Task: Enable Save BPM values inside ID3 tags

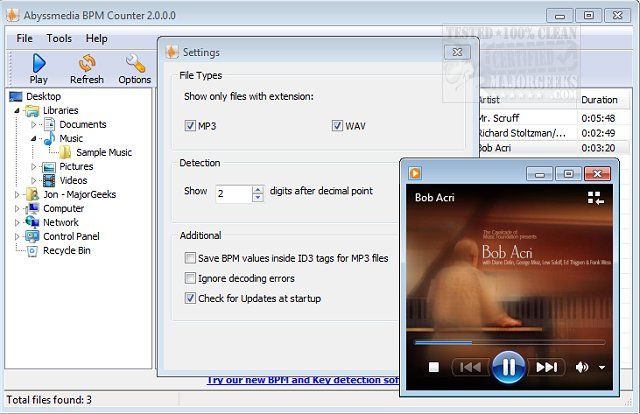Action: click(190, 258)
